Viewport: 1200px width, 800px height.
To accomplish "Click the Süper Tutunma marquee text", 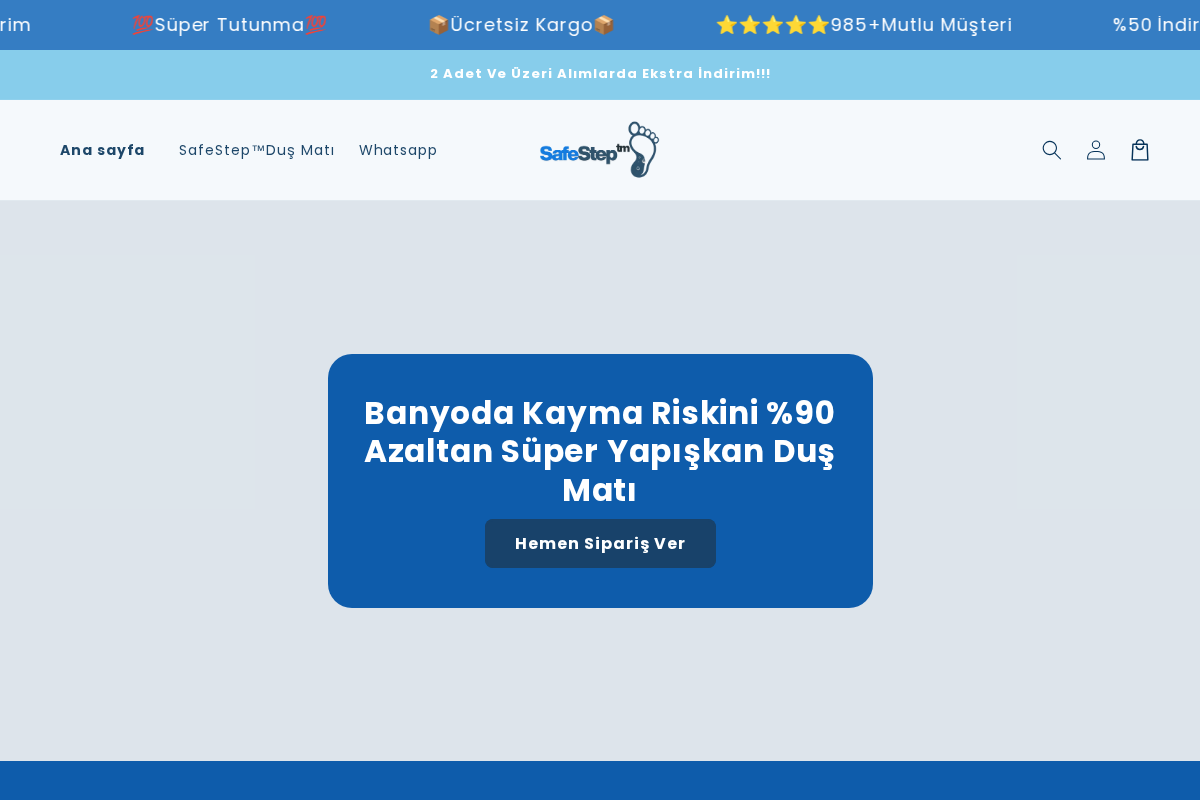I will coord(230,24).
